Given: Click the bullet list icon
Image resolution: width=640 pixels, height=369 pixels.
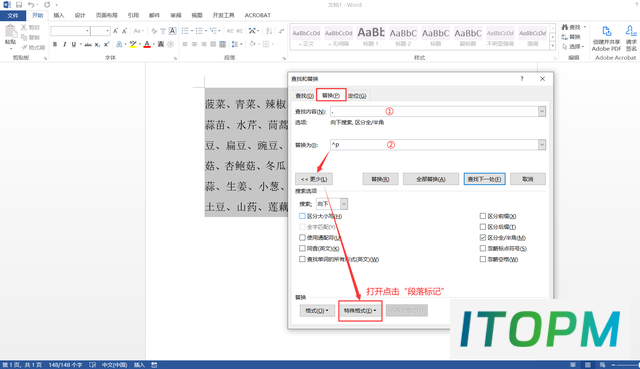Looking at the screenshot, I should click(185, 31).
